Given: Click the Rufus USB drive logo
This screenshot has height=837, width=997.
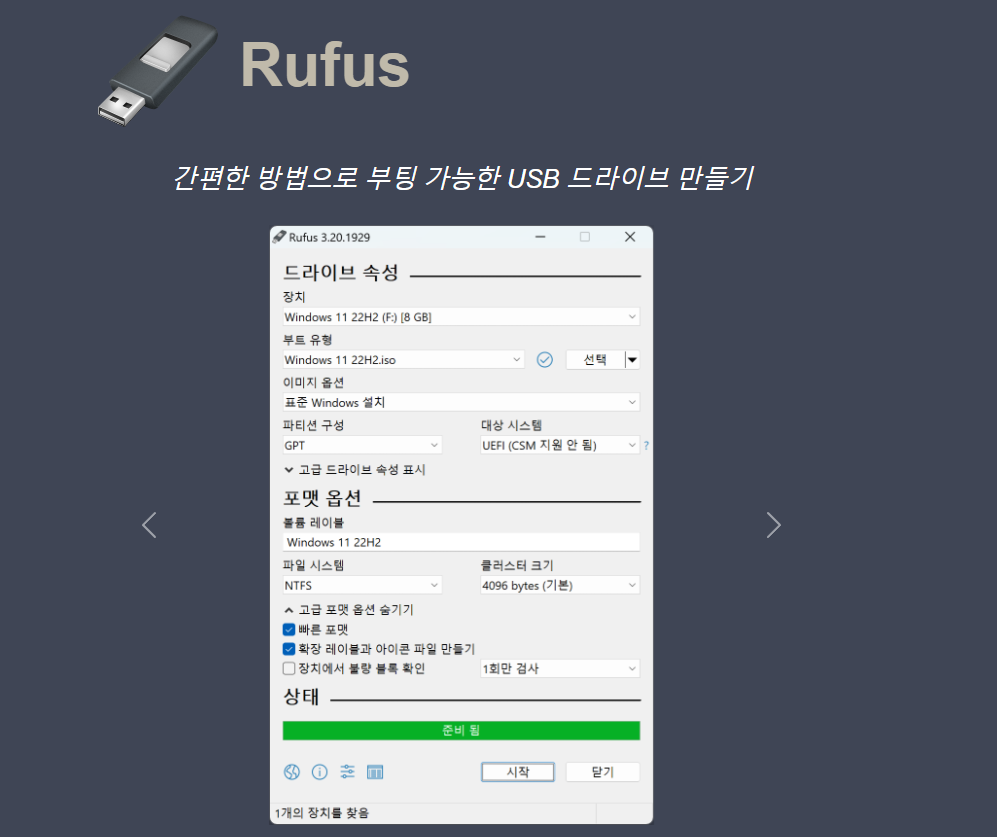Looking at the screenshot, I should tap(158, 70).
